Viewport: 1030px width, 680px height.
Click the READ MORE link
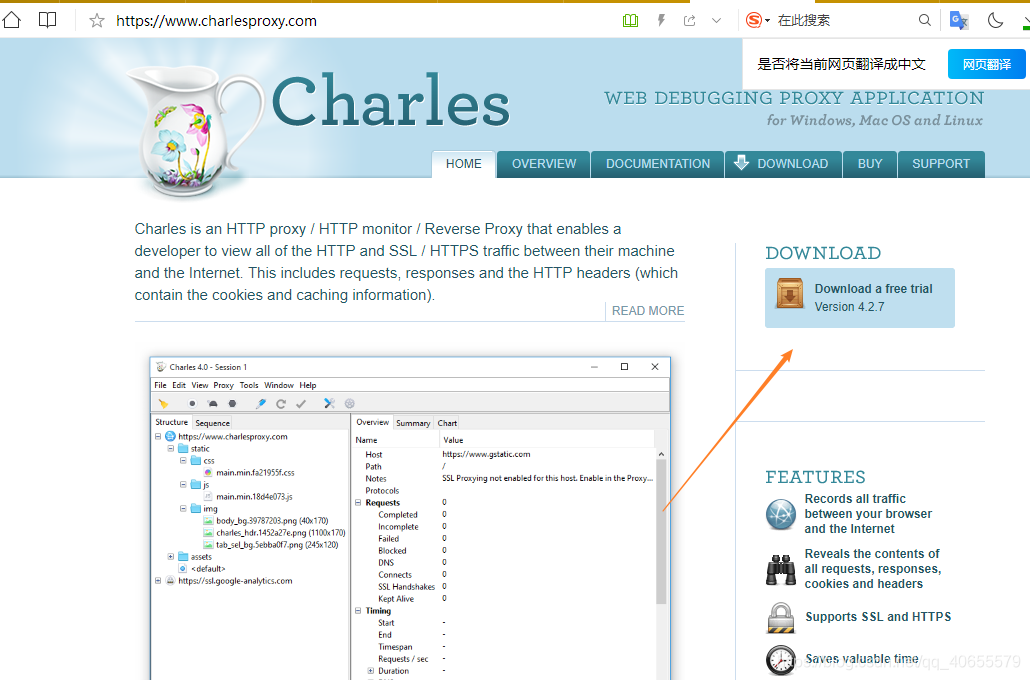648,311
